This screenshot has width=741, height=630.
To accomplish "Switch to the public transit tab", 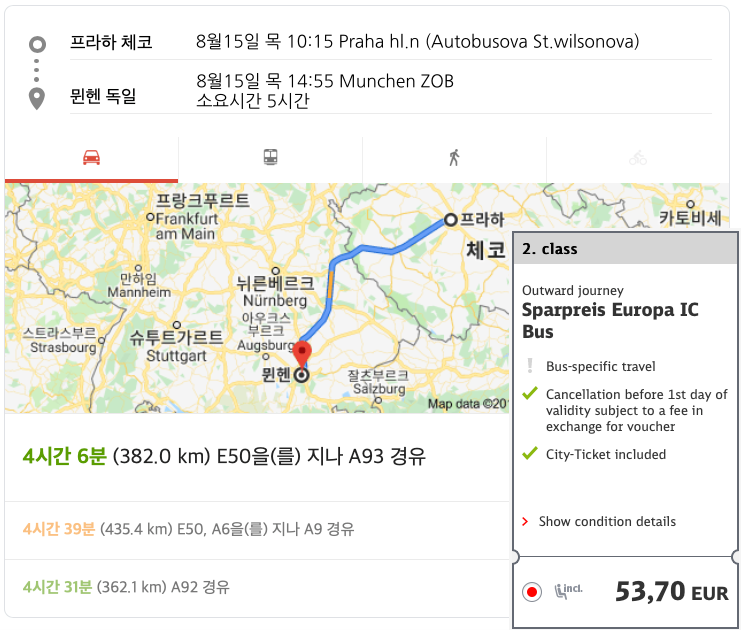I will (x=270, y=158).
